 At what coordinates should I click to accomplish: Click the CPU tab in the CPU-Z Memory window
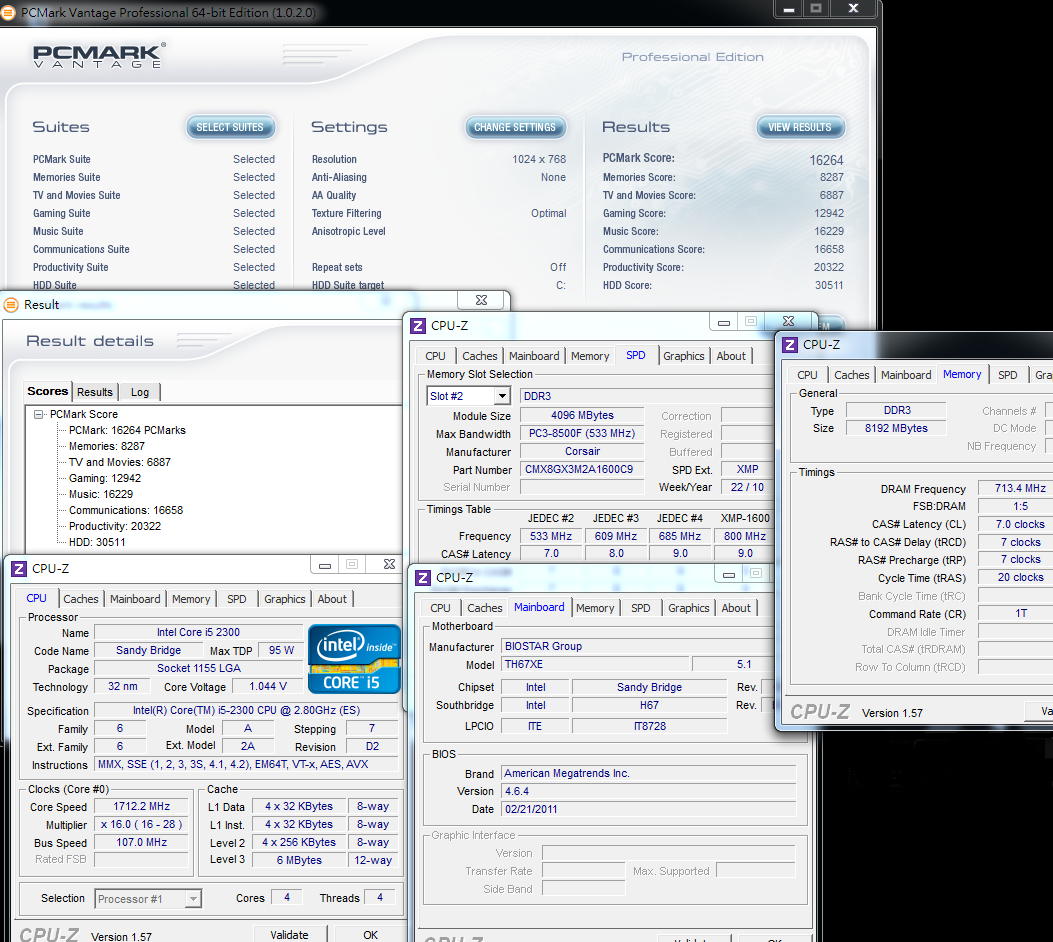click(x=807, y=375)
